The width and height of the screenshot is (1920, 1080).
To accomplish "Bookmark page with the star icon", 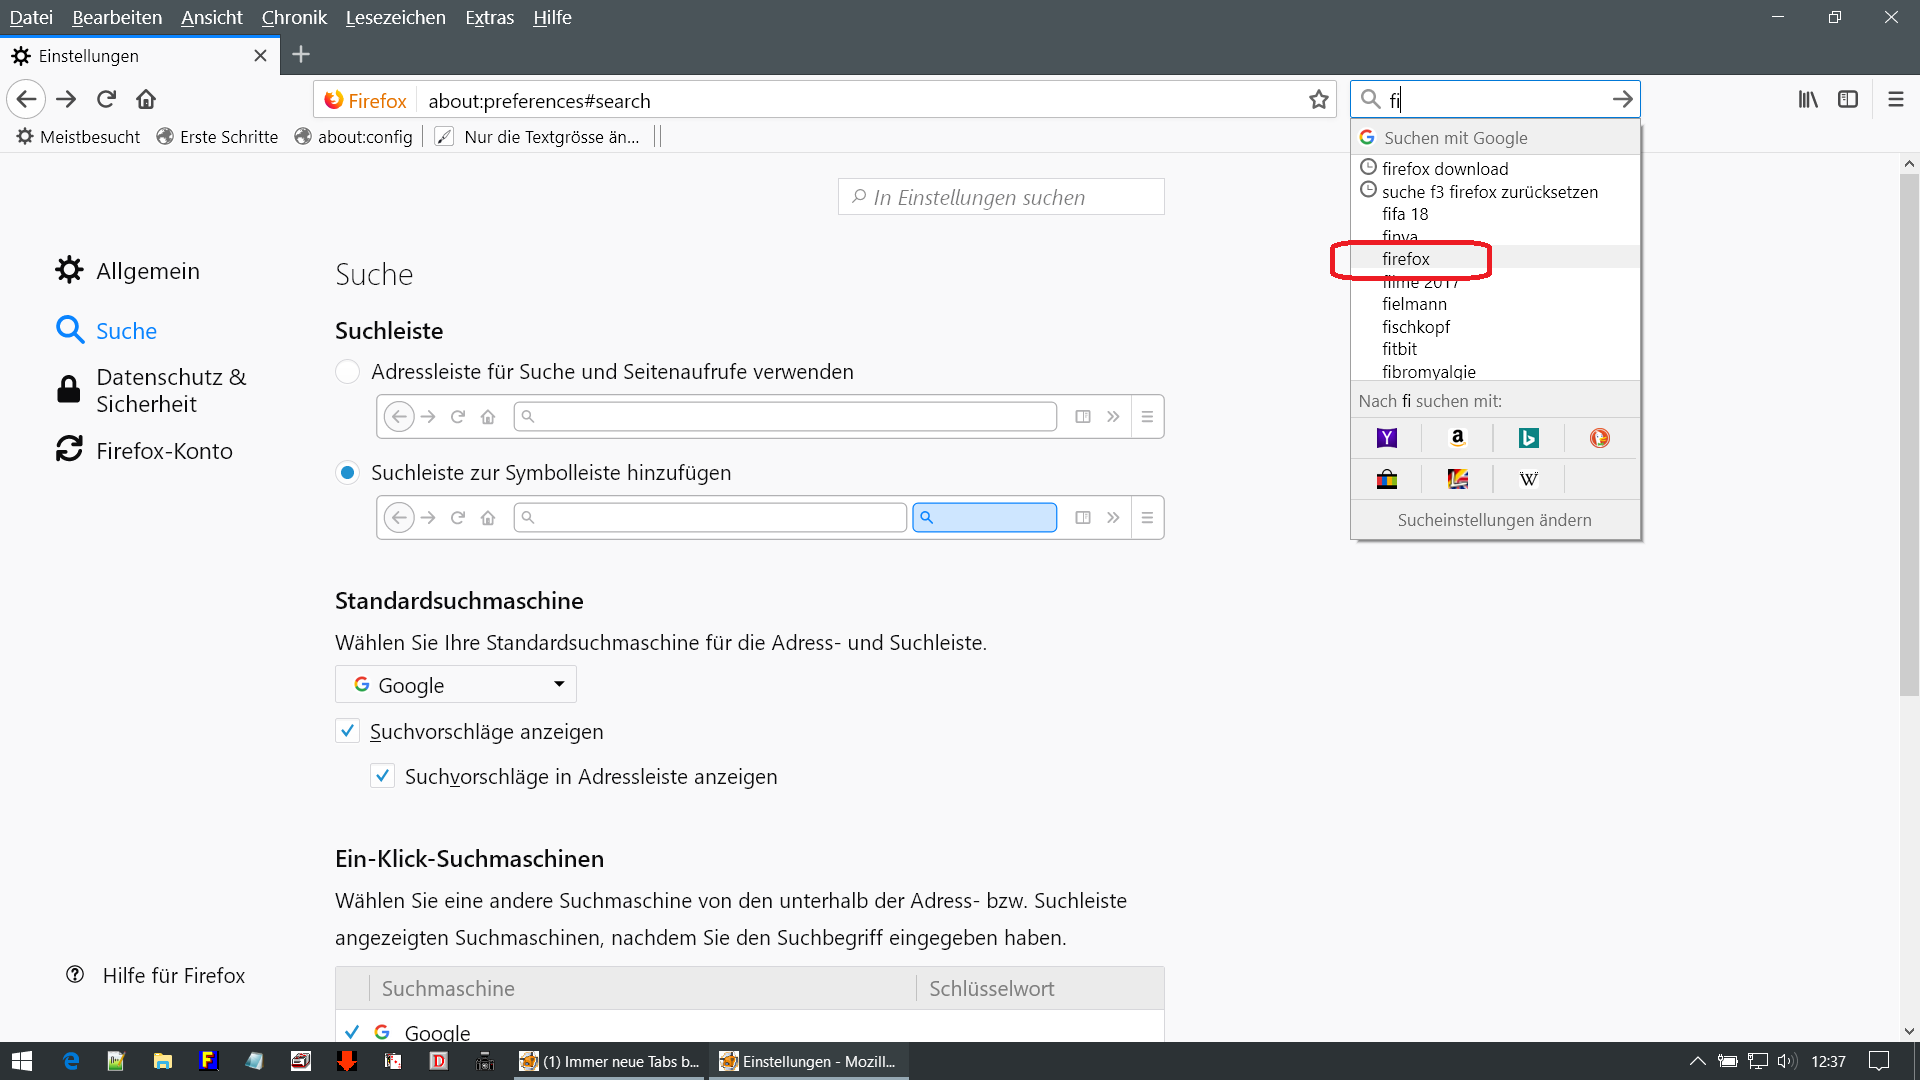I will [1318, 100].
